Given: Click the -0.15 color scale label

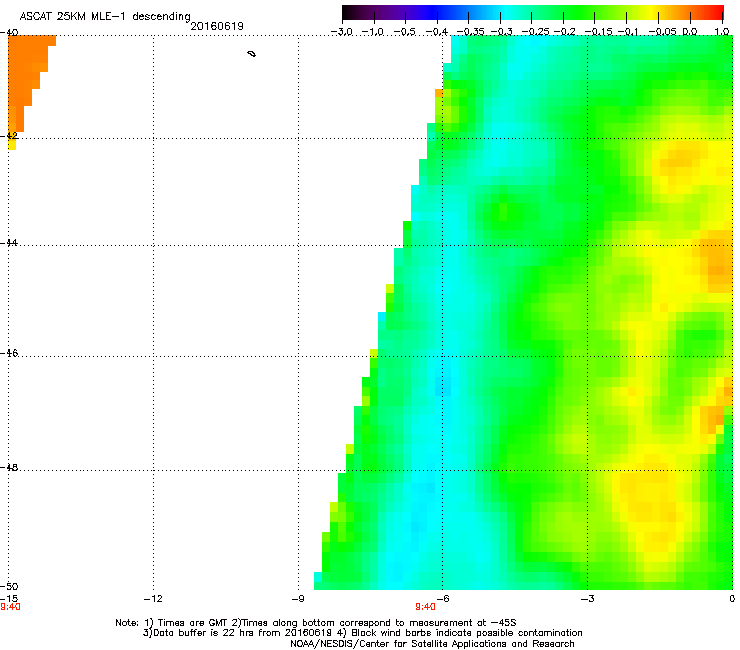Looking at the screenshot, I should pyautogui.click(x=598, y=32).
